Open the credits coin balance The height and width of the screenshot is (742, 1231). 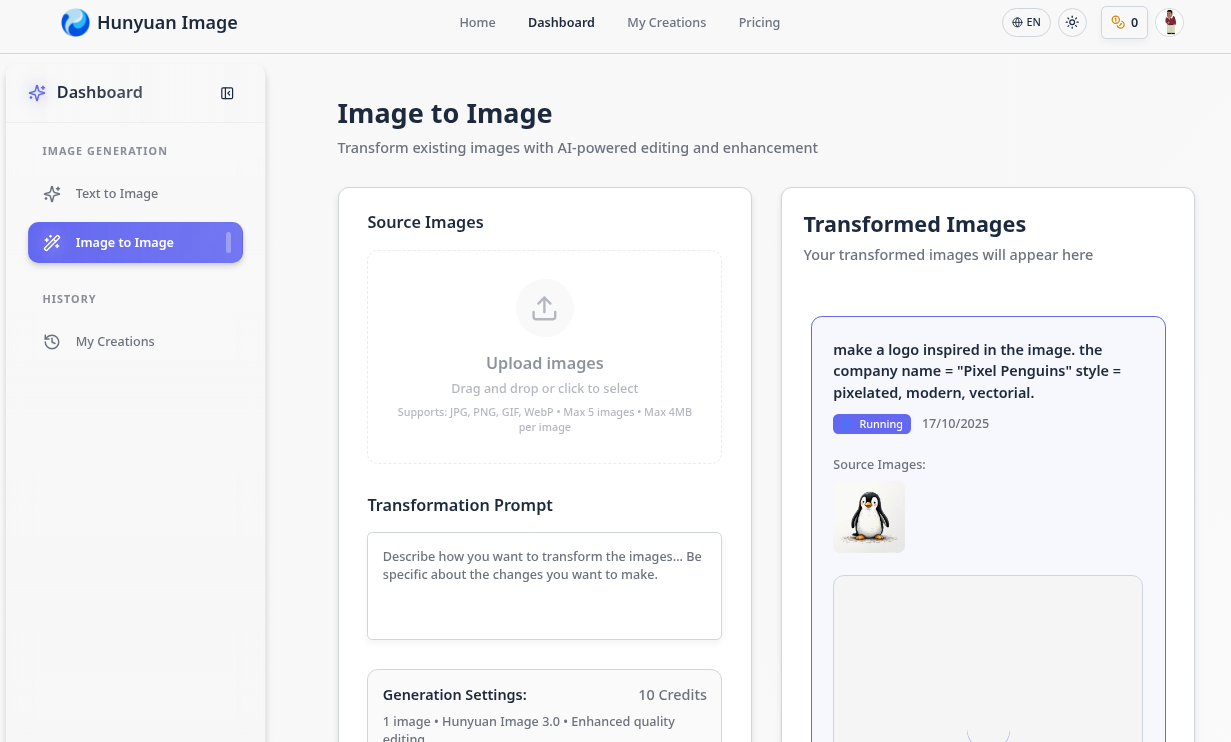point(1124,22)
